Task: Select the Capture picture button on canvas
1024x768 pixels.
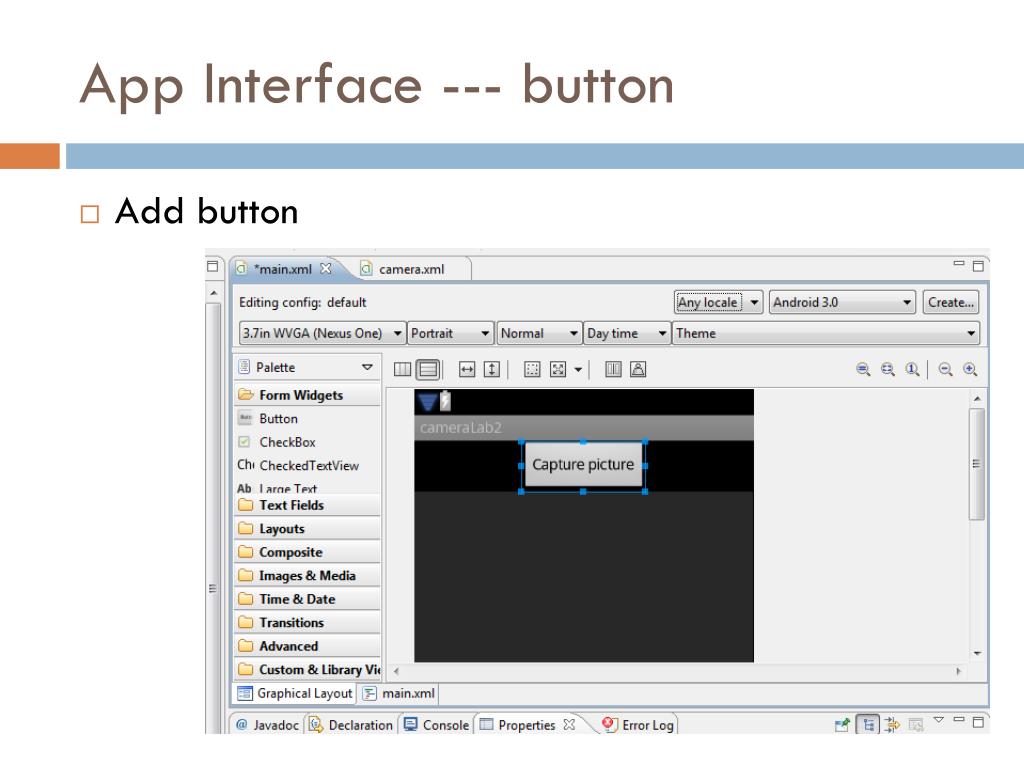Action: click(583, 465)
